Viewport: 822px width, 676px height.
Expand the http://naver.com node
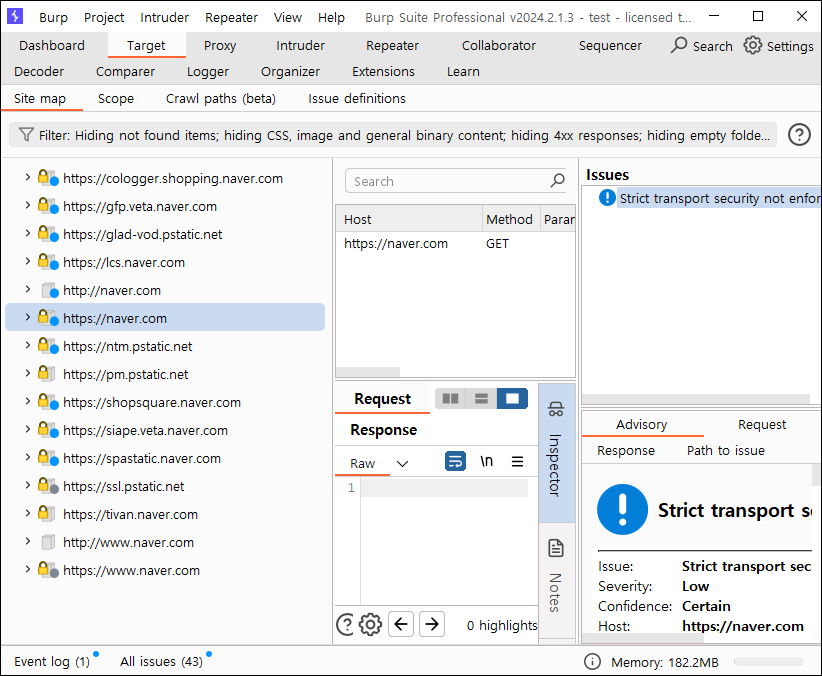(27, 289)
